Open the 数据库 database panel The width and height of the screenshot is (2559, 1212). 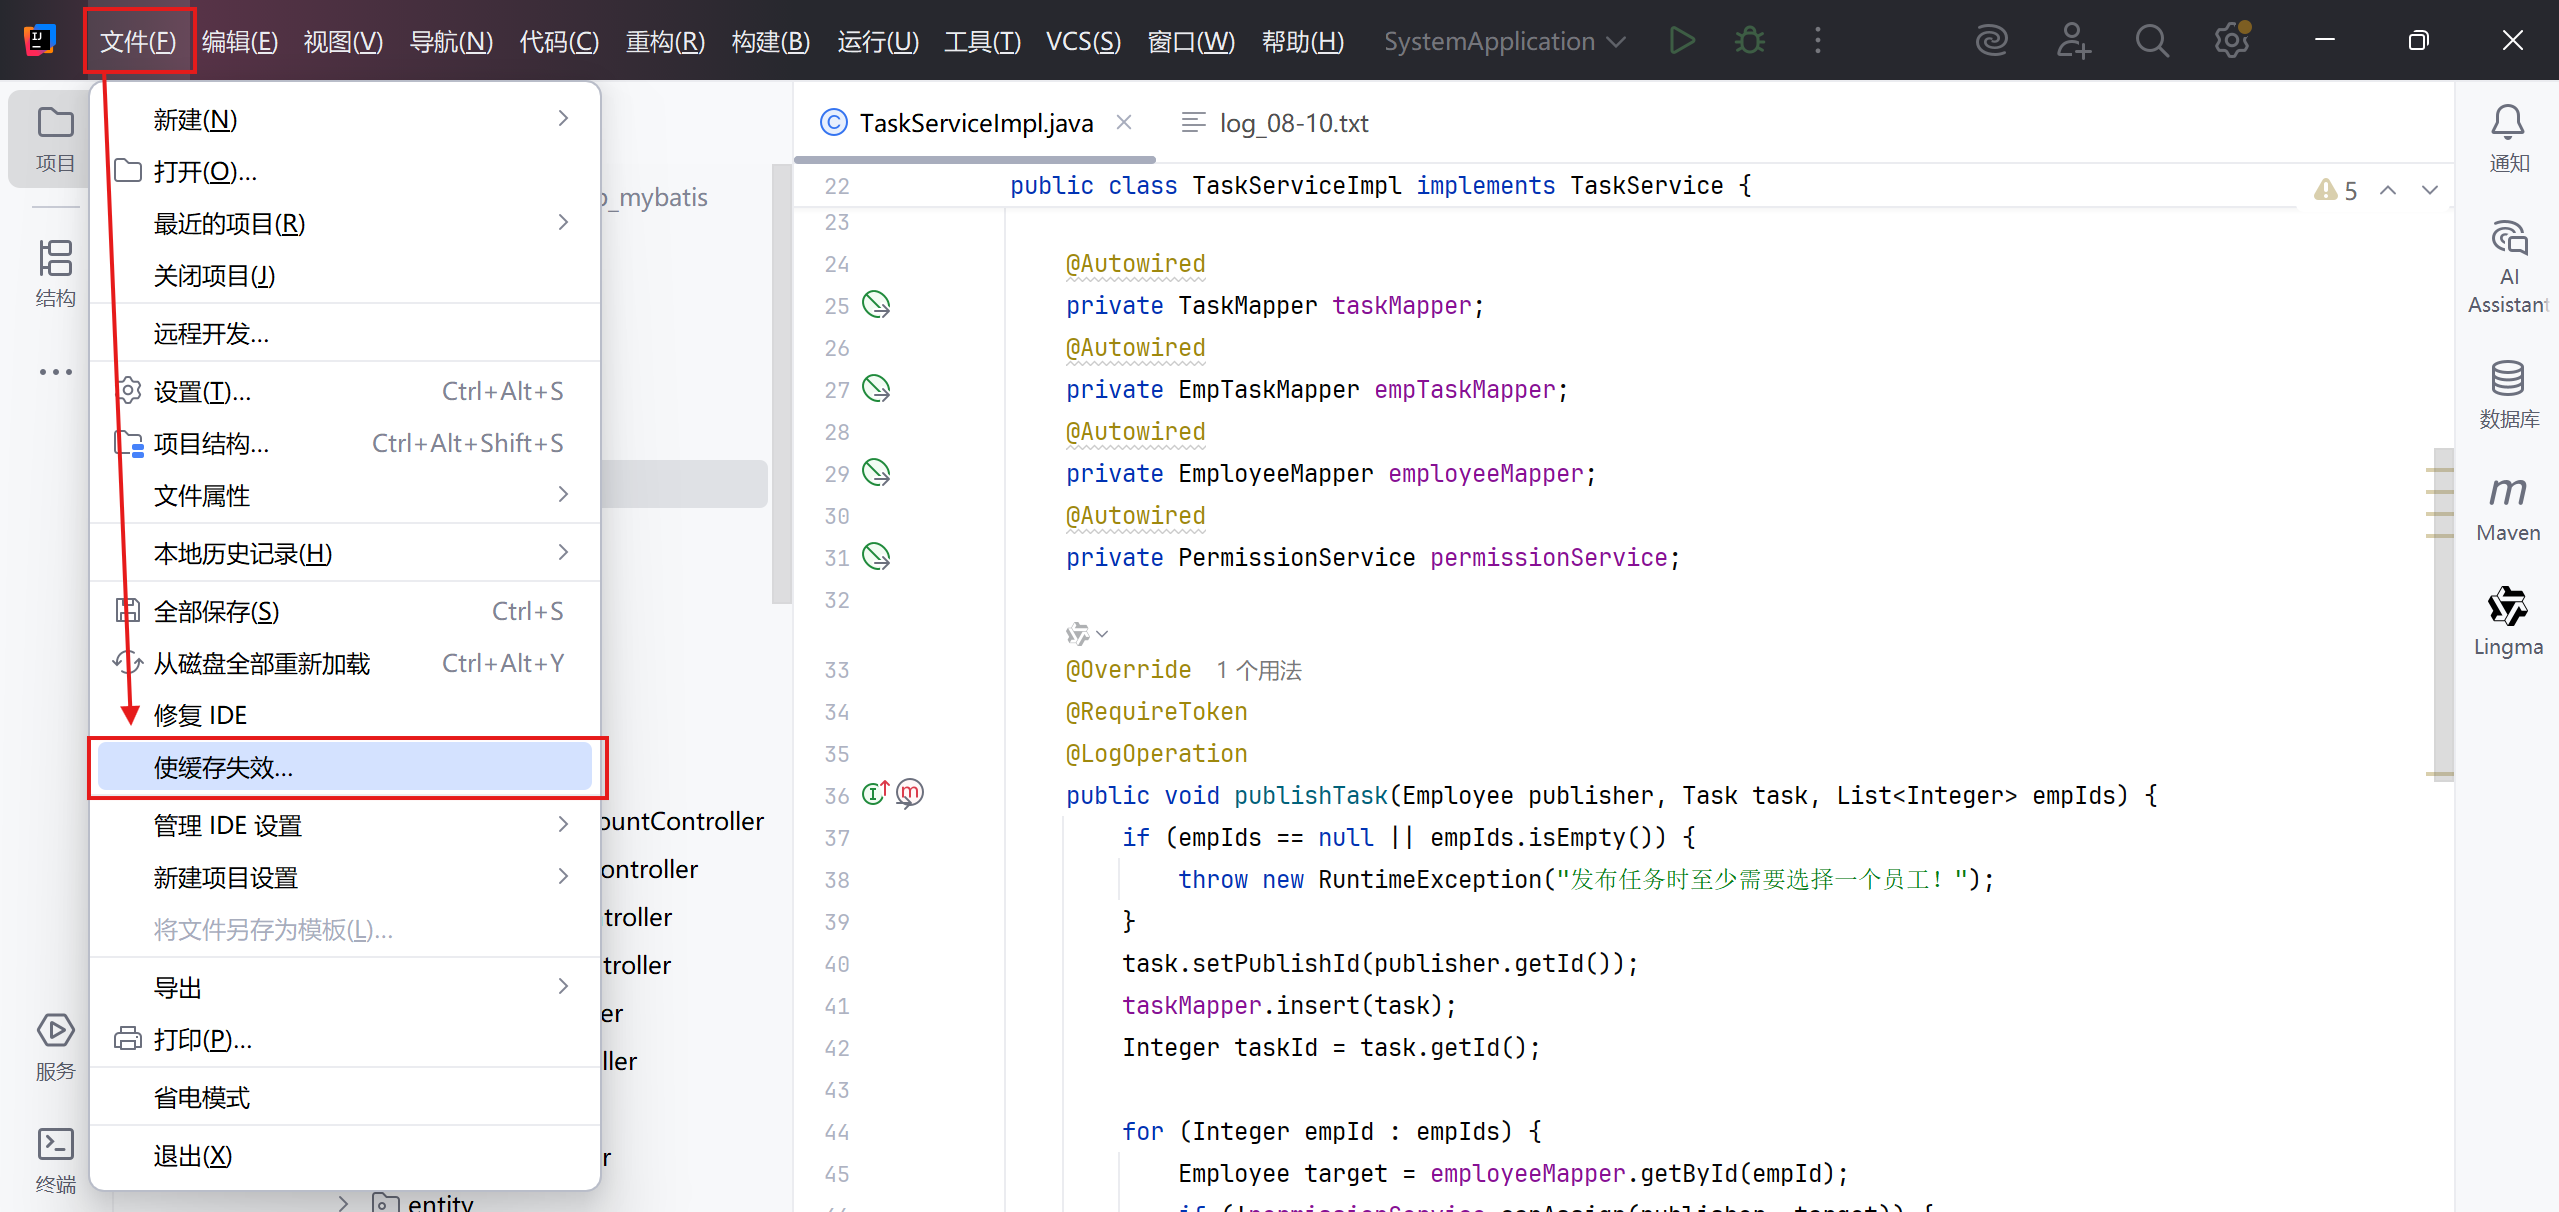[2507, 393]
